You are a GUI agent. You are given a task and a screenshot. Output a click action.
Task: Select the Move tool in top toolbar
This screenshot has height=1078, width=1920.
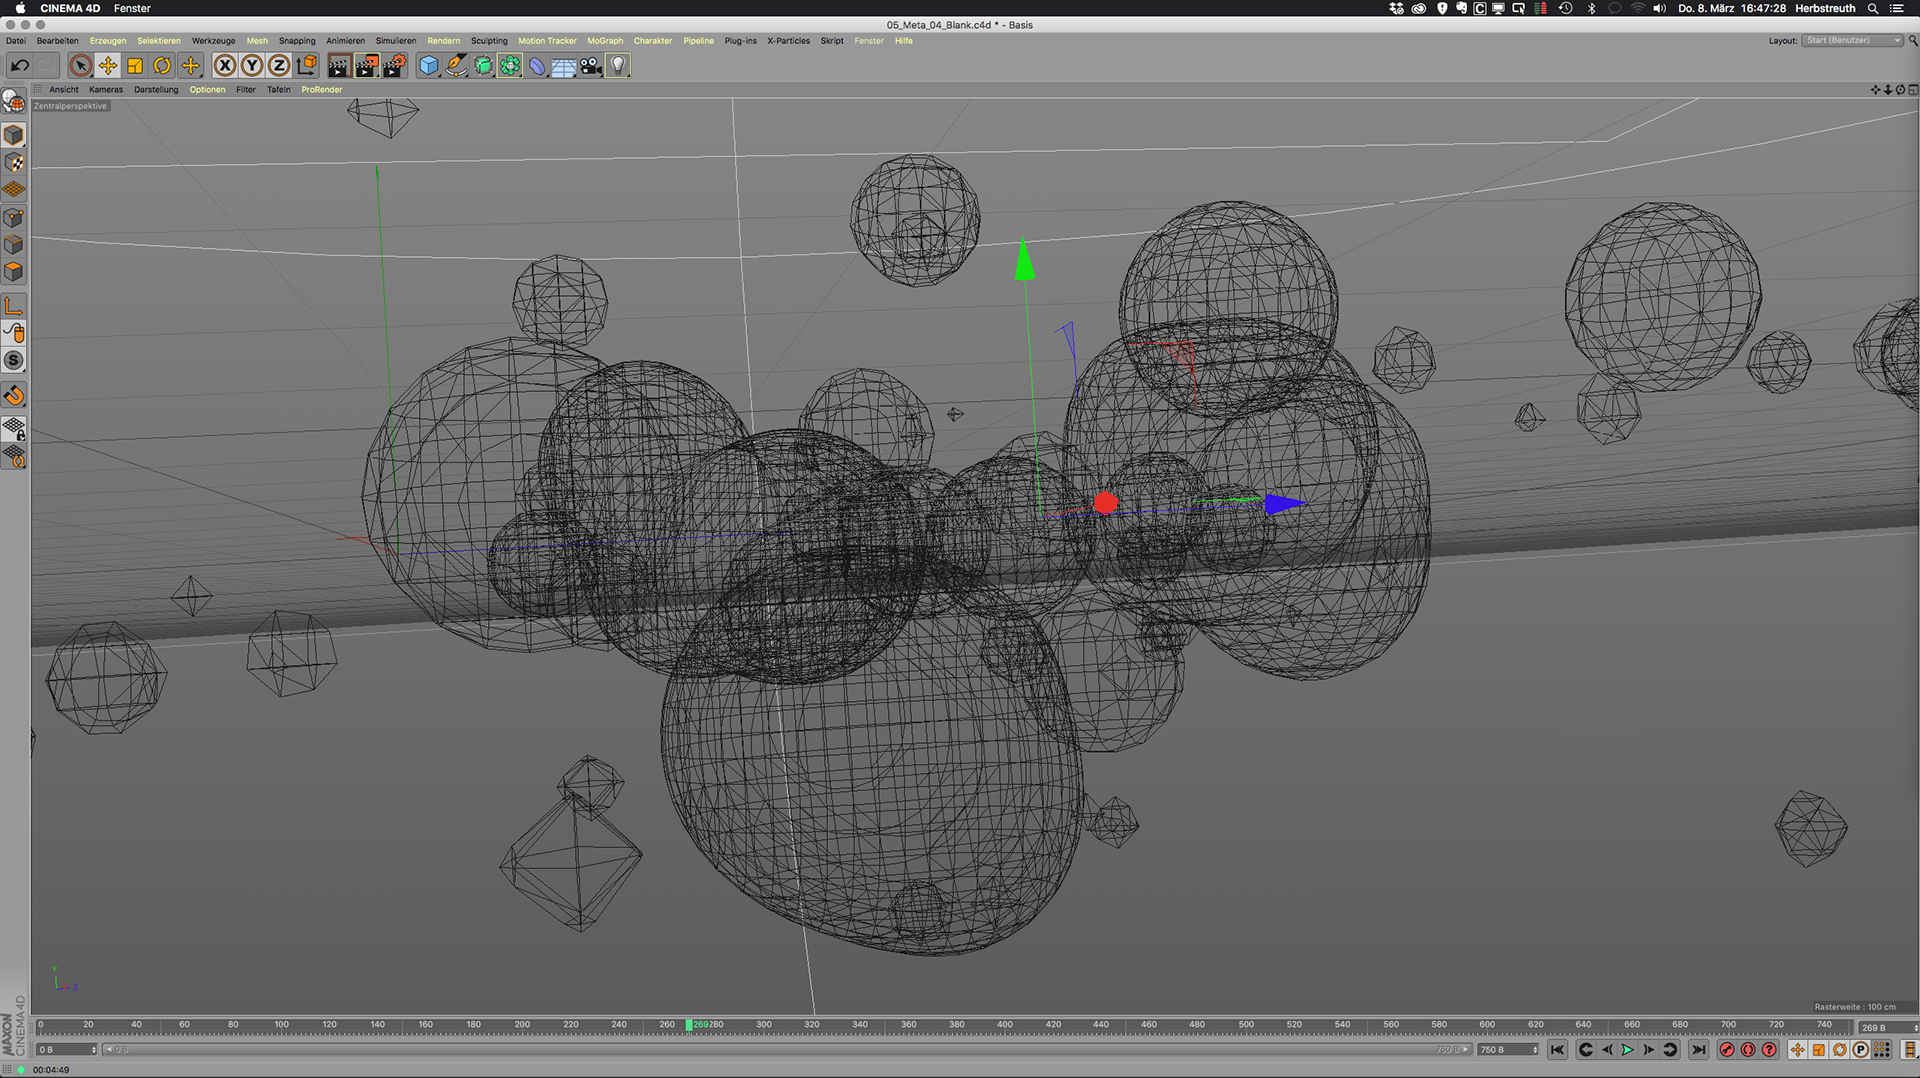pos(108,66)
